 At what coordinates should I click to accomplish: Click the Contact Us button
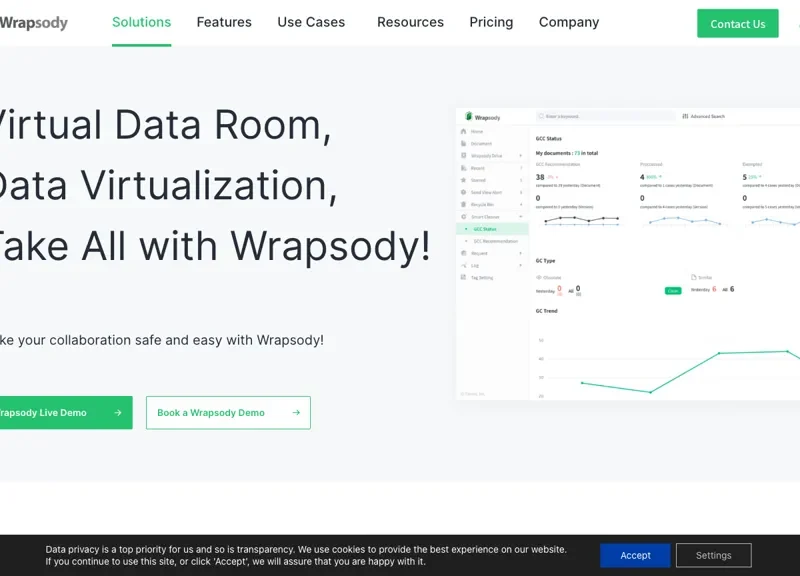[738, 24]
